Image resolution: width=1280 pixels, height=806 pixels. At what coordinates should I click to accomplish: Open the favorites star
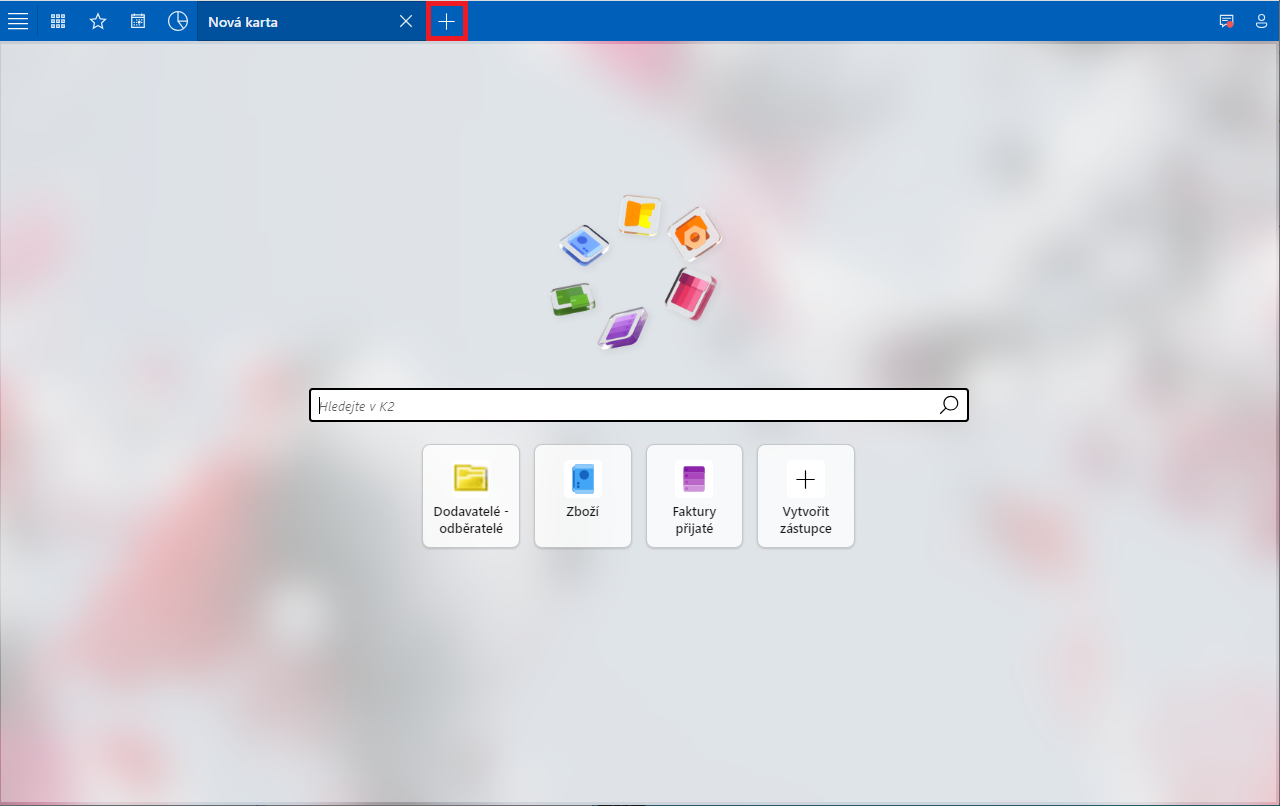tap(98, 21)
